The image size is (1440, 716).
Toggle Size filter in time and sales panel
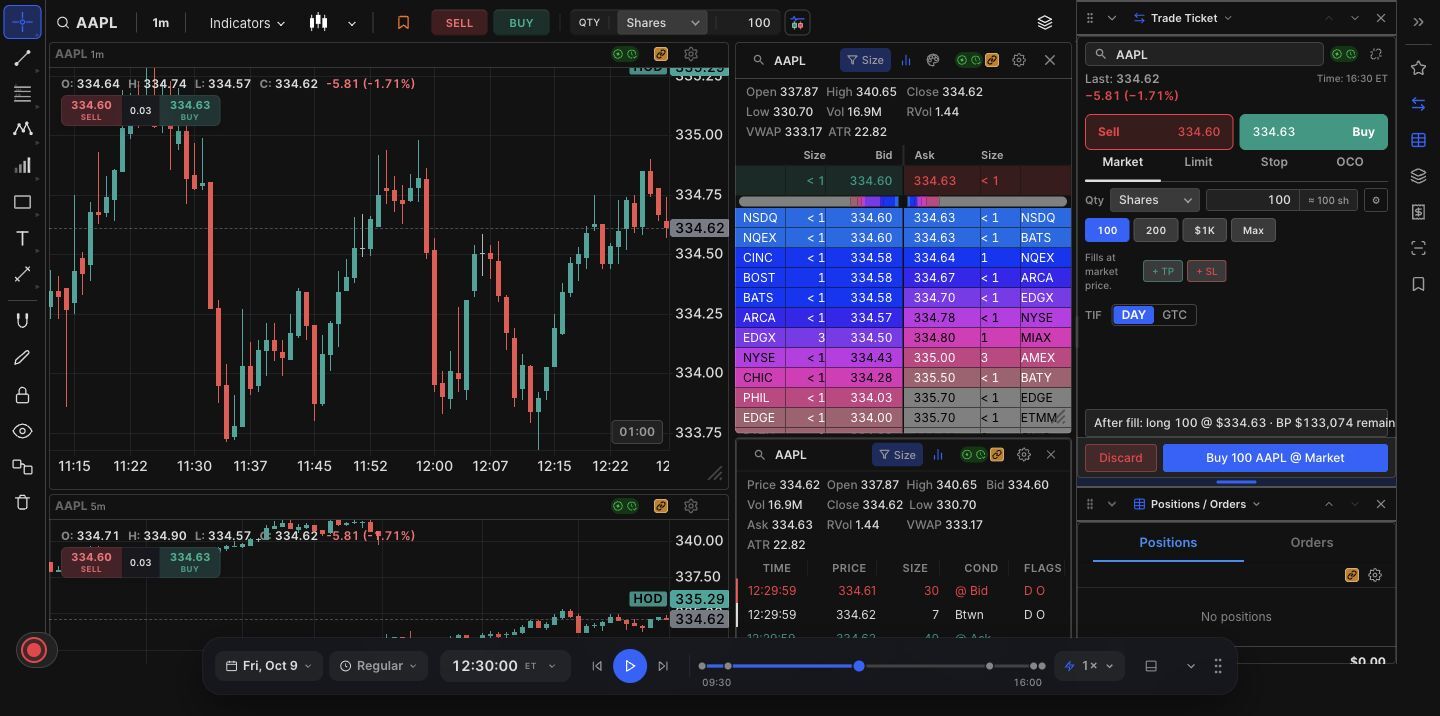[897, 454]
